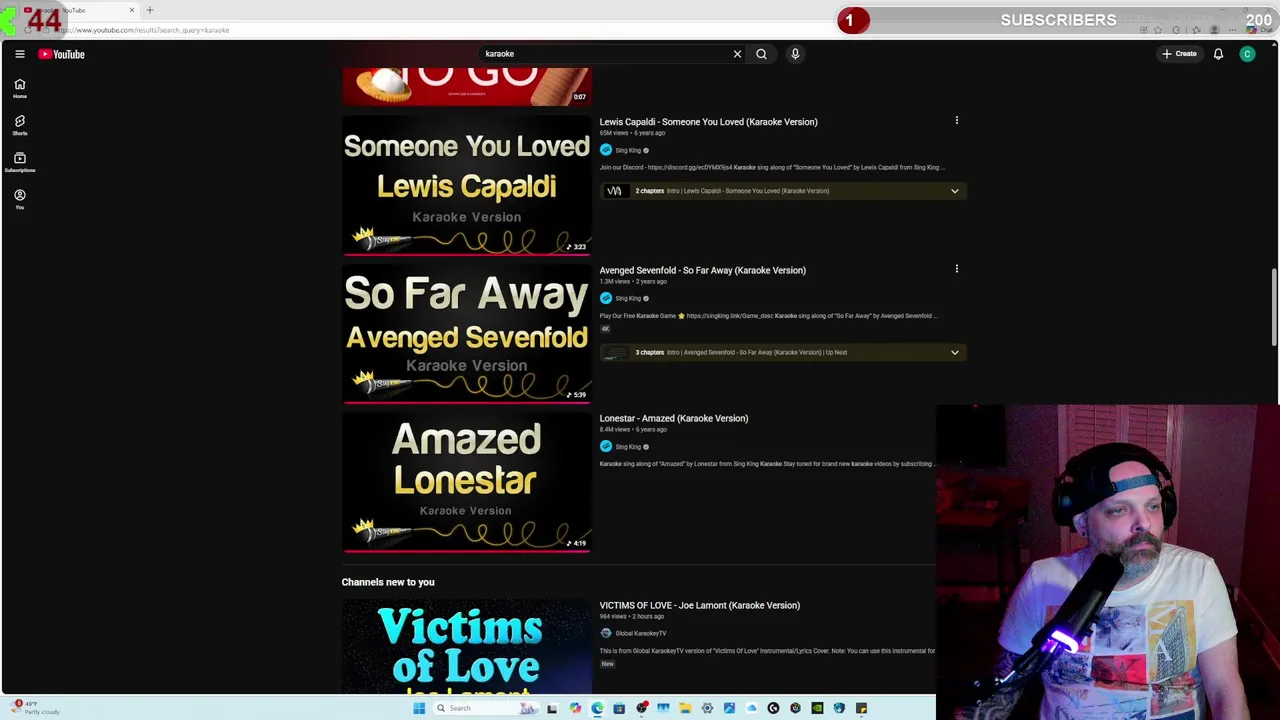
Task: Open Sticky Notes from the taskbar
Action: pos(861,708)
